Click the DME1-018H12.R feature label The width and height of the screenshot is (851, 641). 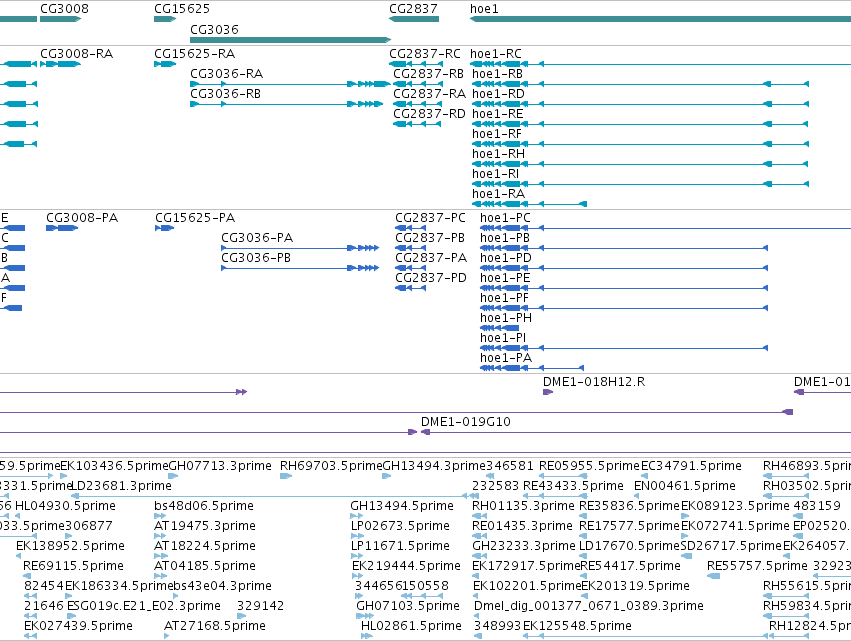click(x=594, y=382)
